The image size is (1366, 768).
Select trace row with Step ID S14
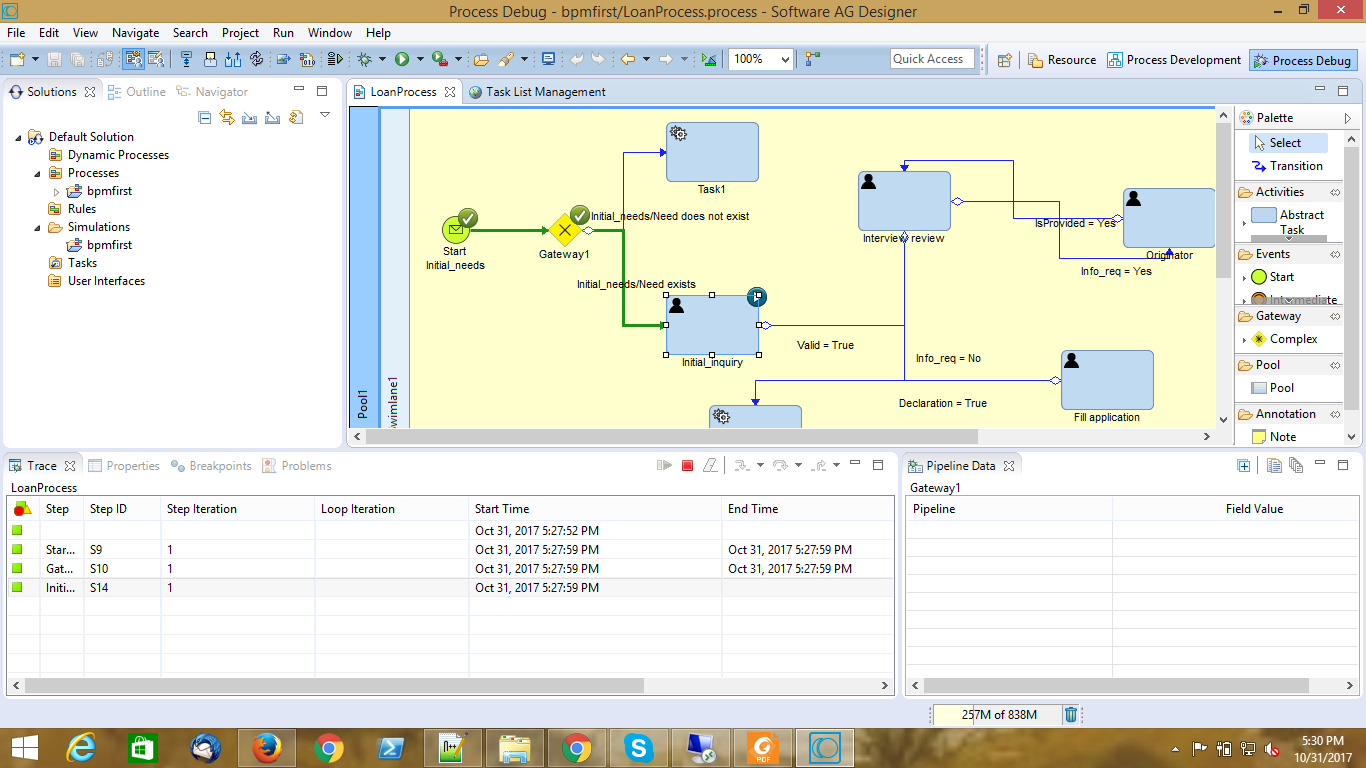[451, 588]
